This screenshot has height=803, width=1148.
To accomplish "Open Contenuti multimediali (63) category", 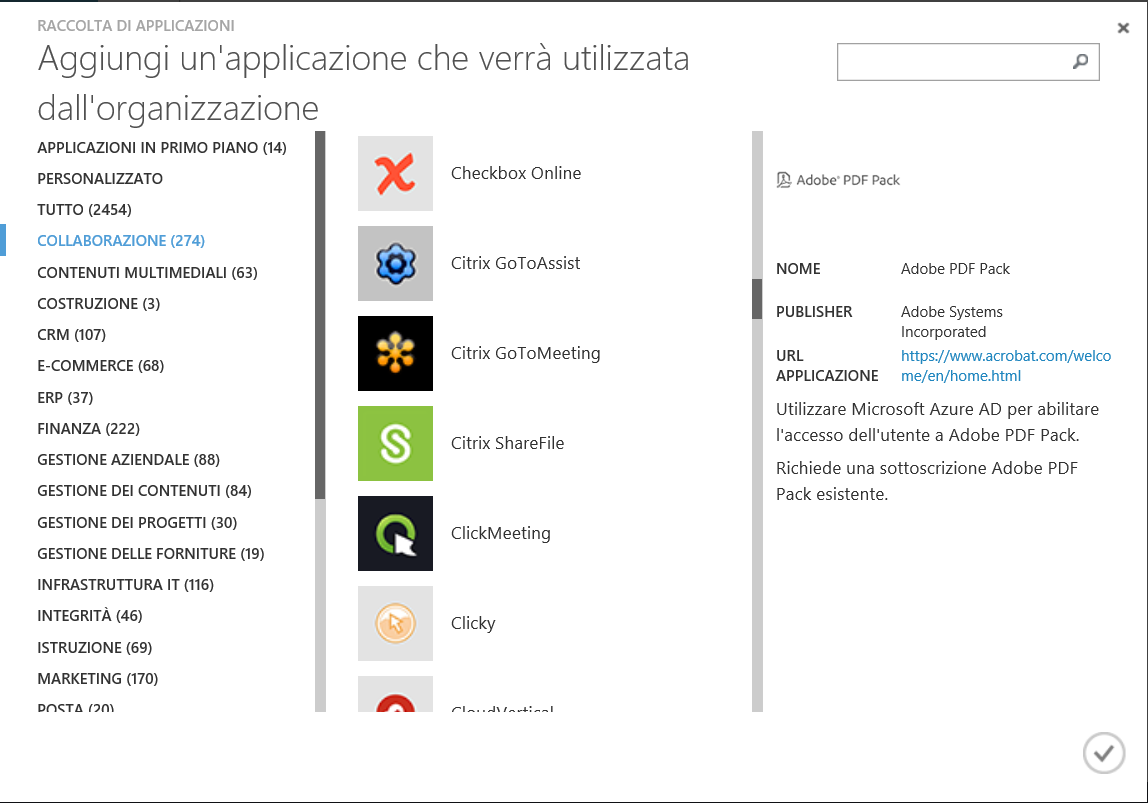I will [147, 273].
